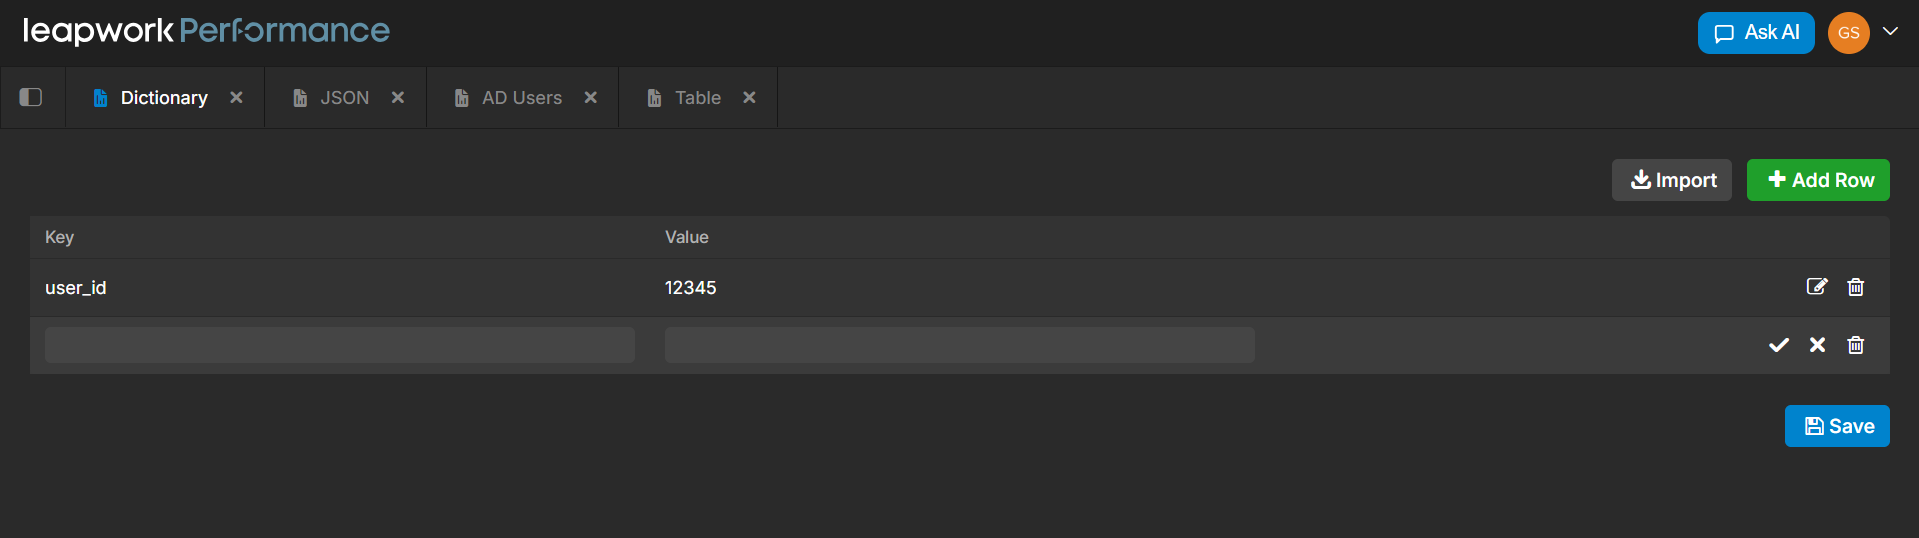The width and height of the screenshot is (1919, 538).
Task: Focus the empty Key input field
Action: click(x=339, y=345)
